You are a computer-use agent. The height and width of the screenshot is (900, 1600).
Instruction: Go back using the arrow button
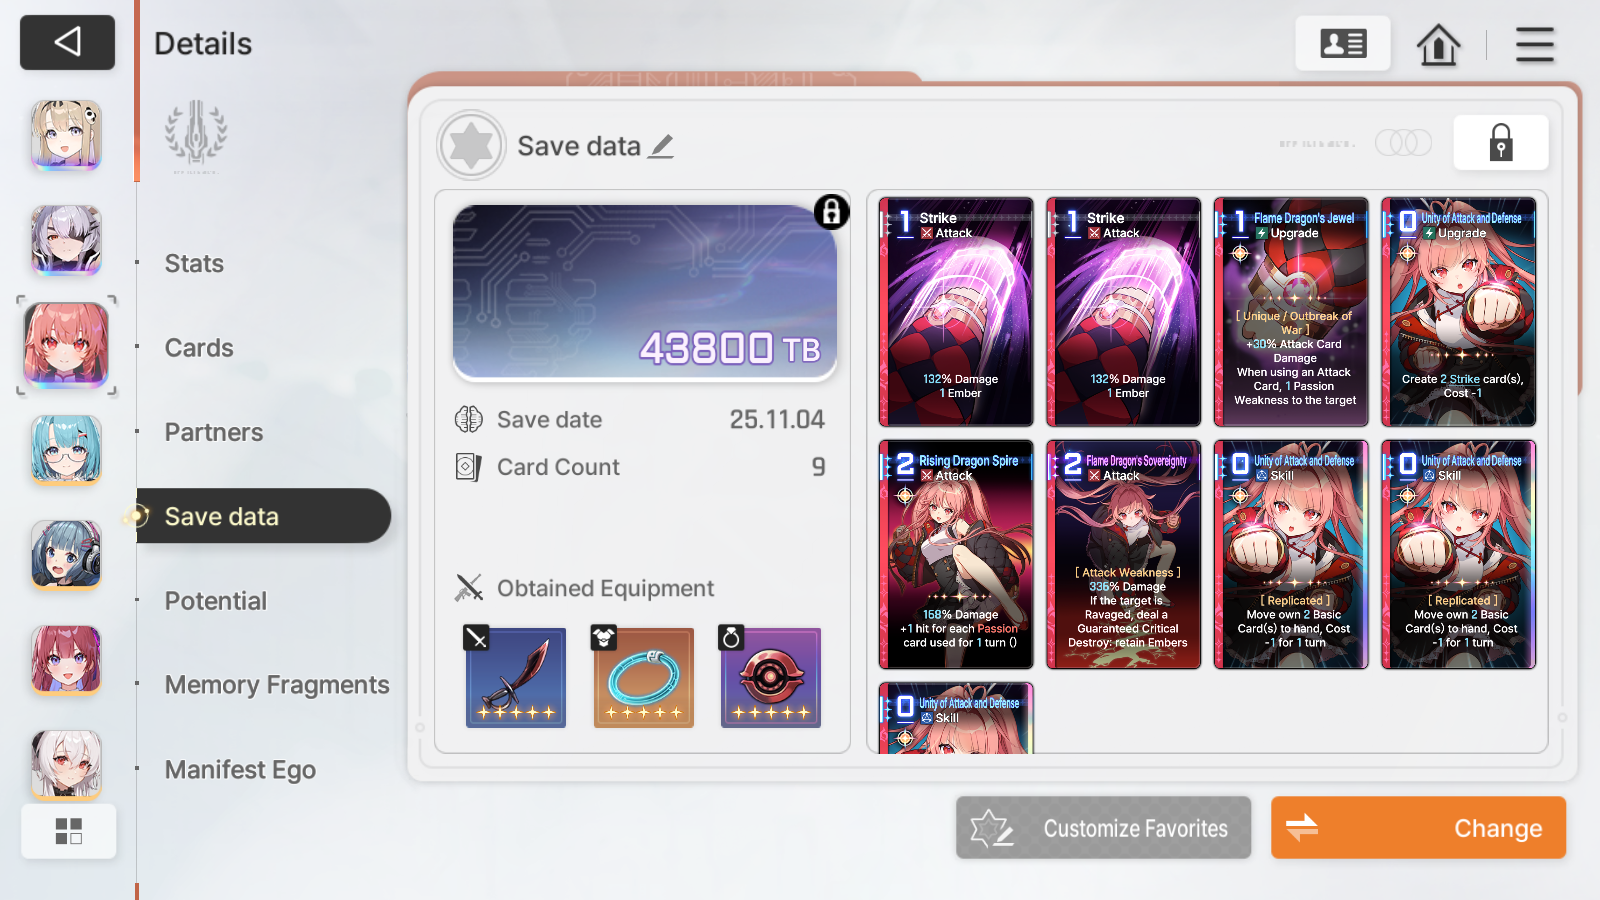click(x=67, y=42)
